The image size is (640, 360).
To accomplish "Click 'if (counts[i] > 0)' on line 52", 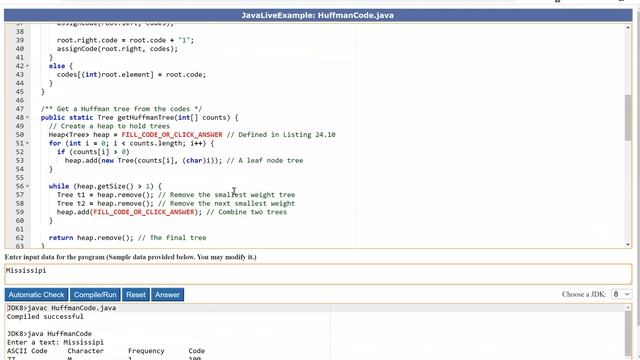I will (x=93, y=152).
